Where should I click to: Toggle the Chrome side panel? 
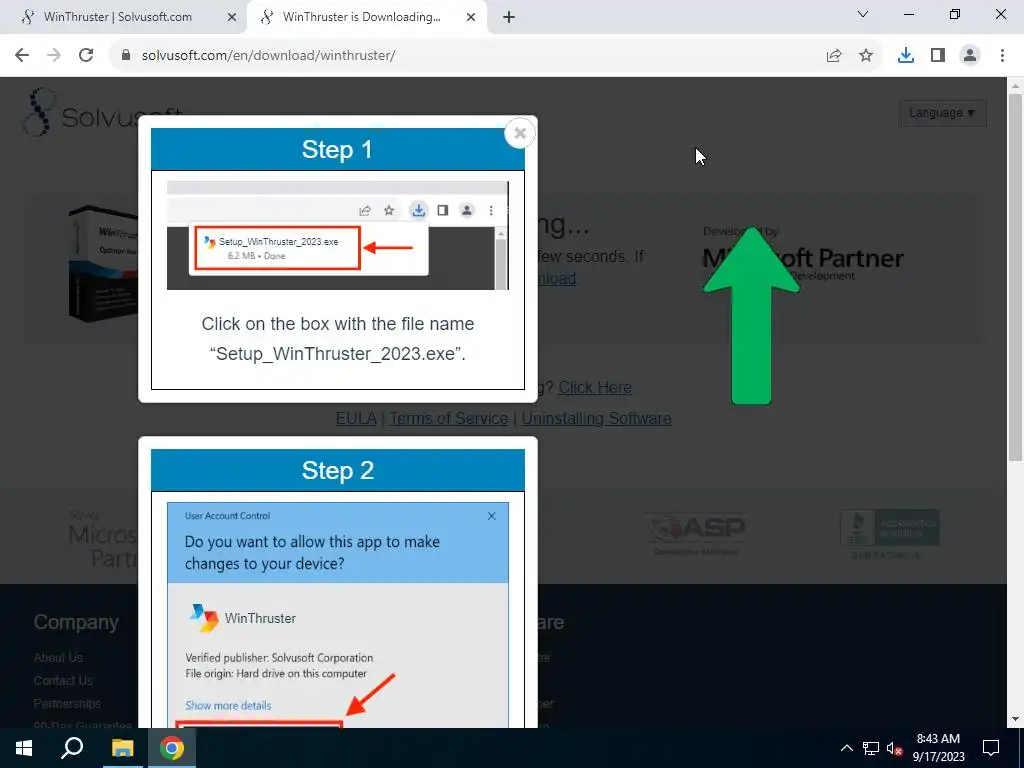pos(938,56)
